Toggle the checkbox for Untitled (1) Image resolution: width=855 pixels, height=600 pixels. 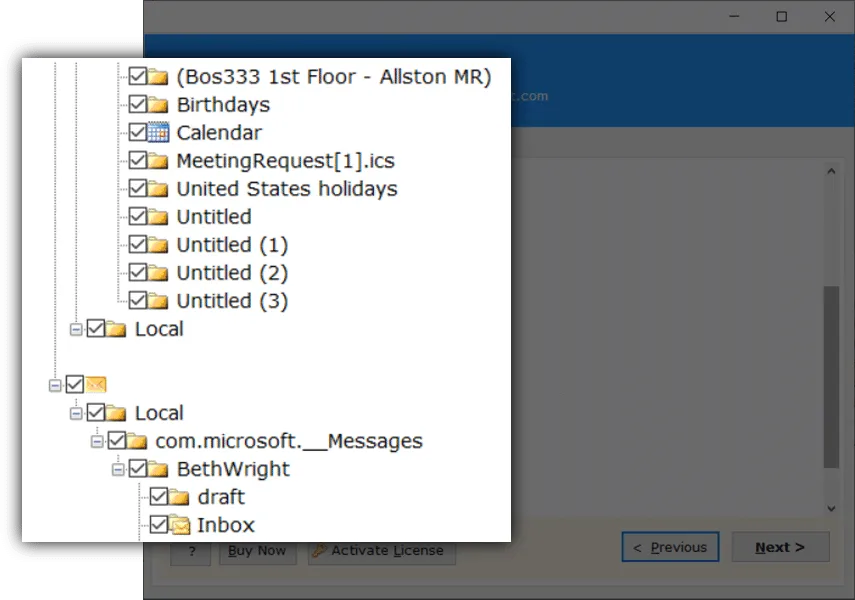(139, 244)
